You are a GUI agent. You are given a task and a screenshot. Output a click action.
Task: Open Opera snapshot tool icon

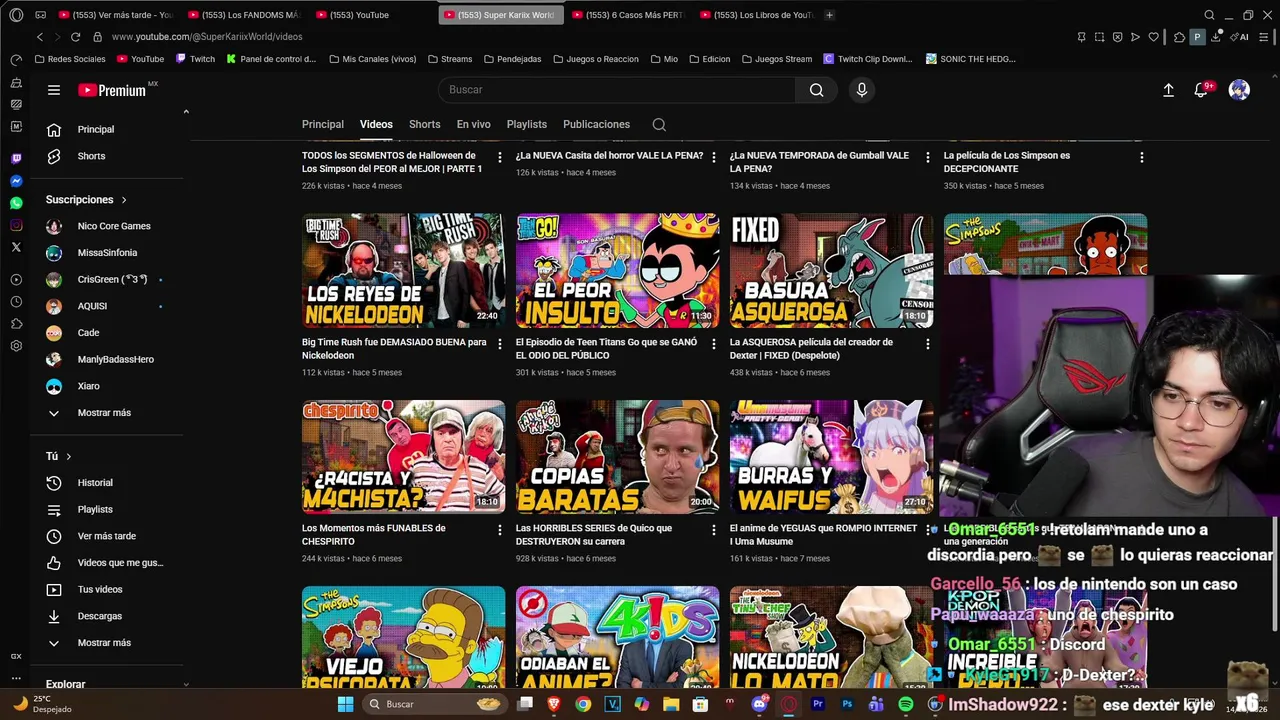click(x=1099, y=37)
